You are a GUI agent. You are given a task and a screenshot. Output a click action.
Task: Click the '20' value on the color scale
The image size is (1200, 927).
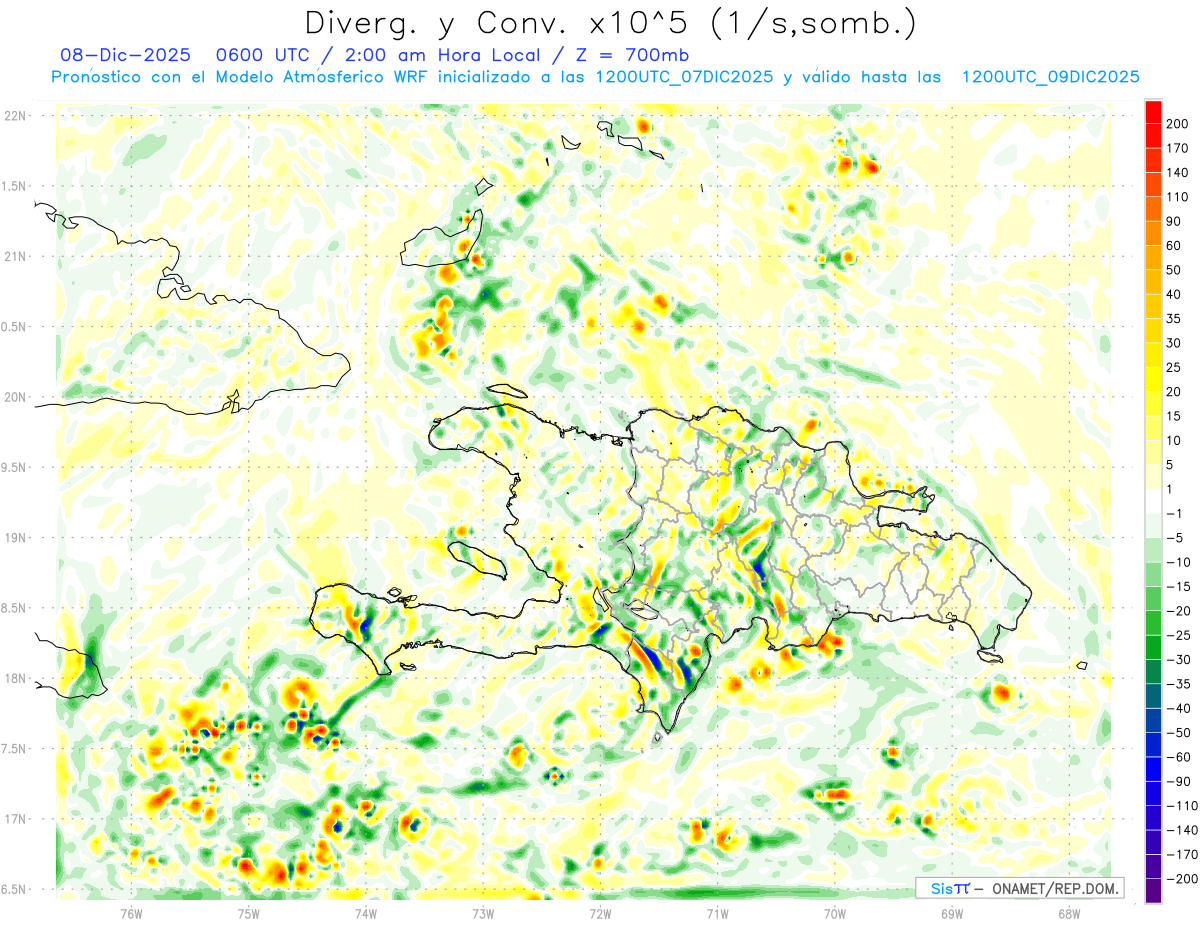pos(1174,392)
